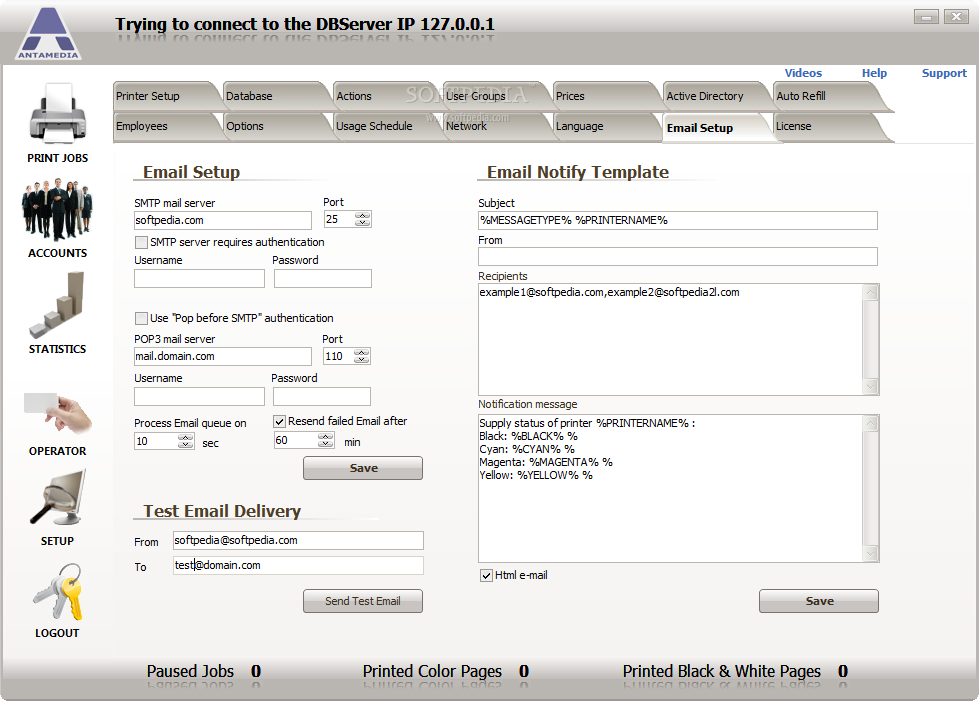The height and width of the screenshot is (701, 979).
Task: Decrease POP3 port 110 spinner
Action: (362, 360)
